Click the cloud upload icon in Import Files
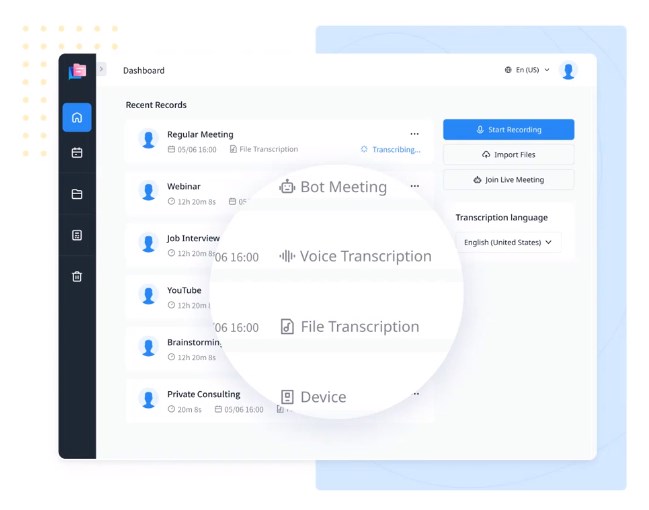Image resolution: width=649 pixels, height=510 pixels. [x=486, y=155]
